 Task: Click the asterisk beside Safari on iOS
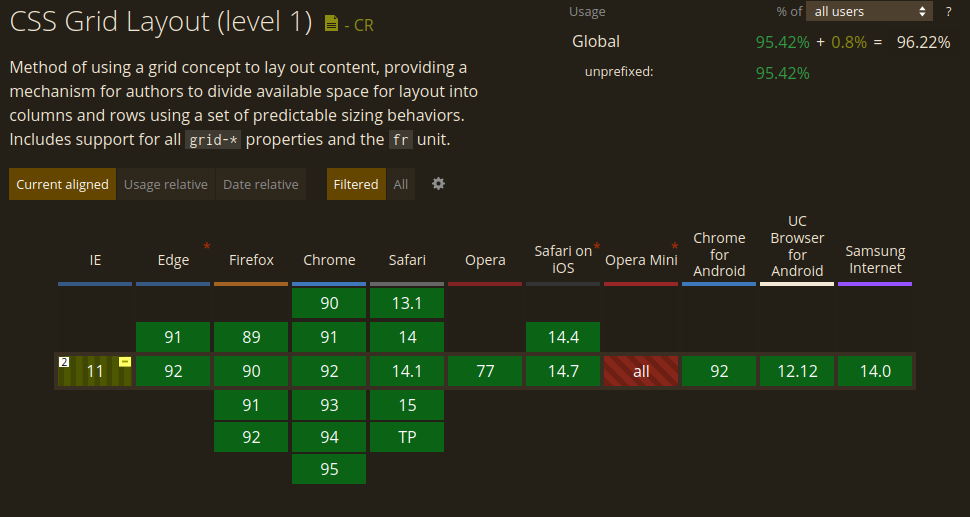pos(597,246)
